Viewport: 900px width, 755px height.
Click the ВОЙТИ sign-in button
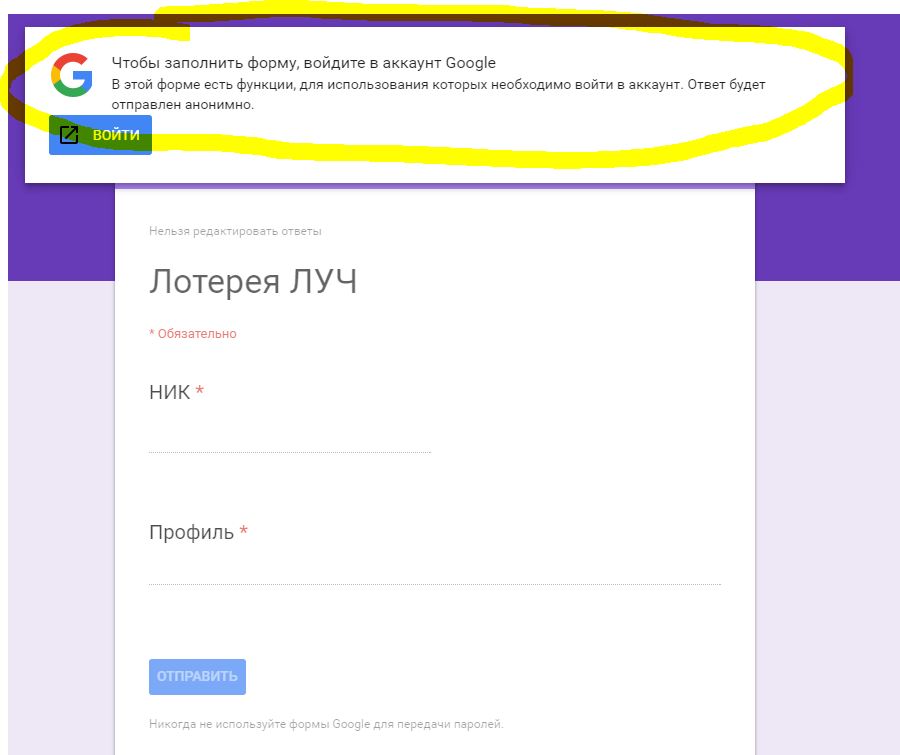[x=100, y=135]
